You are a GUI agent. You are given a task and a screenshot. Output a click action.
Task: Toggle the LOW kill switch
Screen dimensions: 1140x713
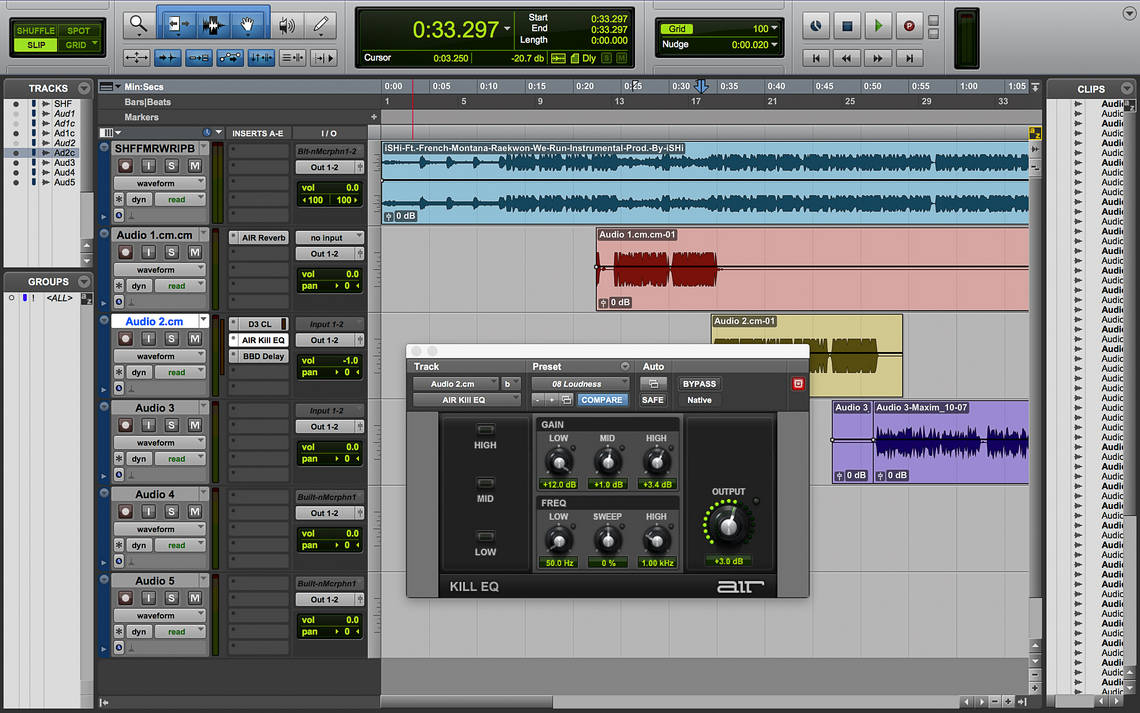point(485,537)
